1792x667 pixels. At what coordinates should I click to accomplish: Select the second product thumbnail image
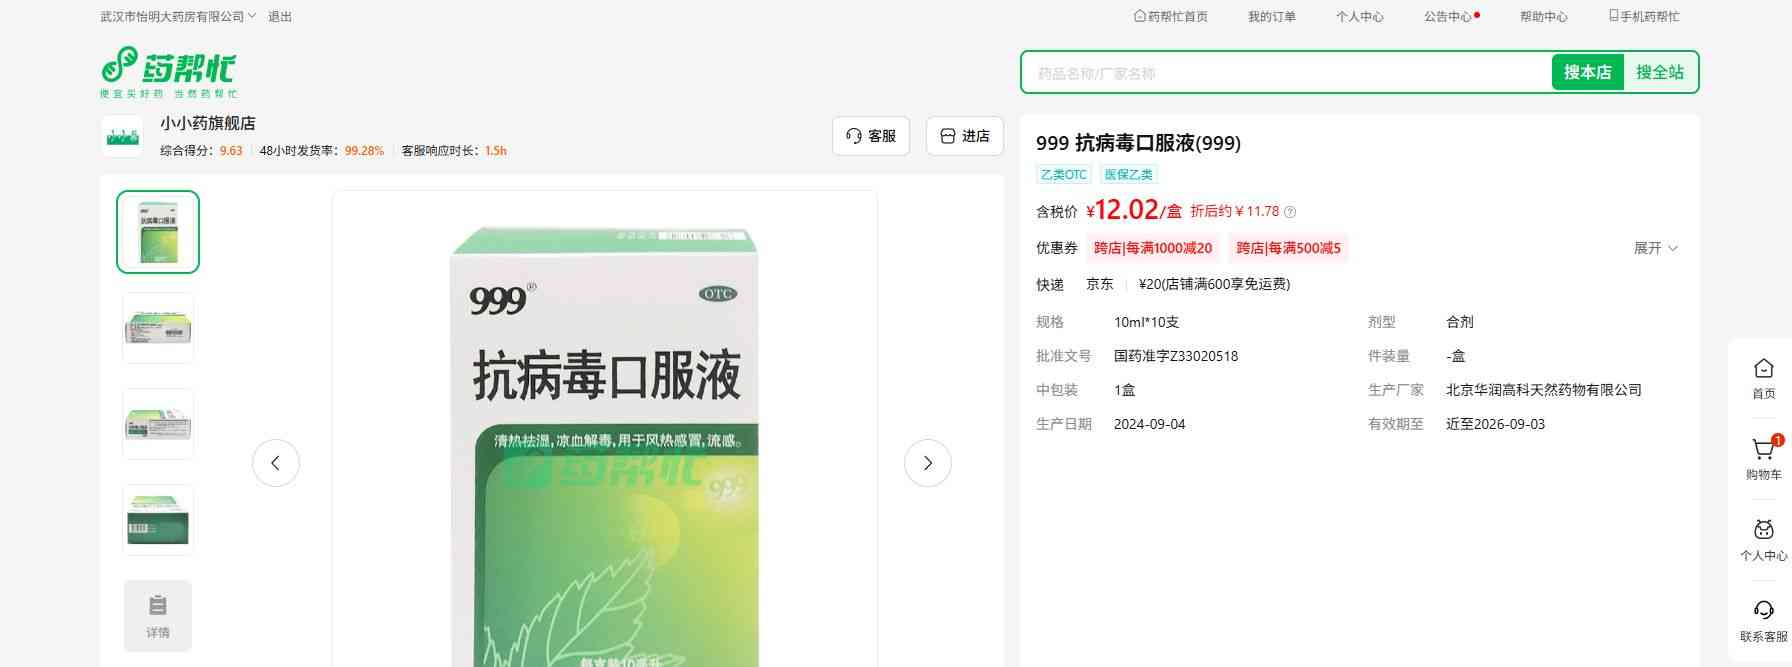tap(158, 328)
